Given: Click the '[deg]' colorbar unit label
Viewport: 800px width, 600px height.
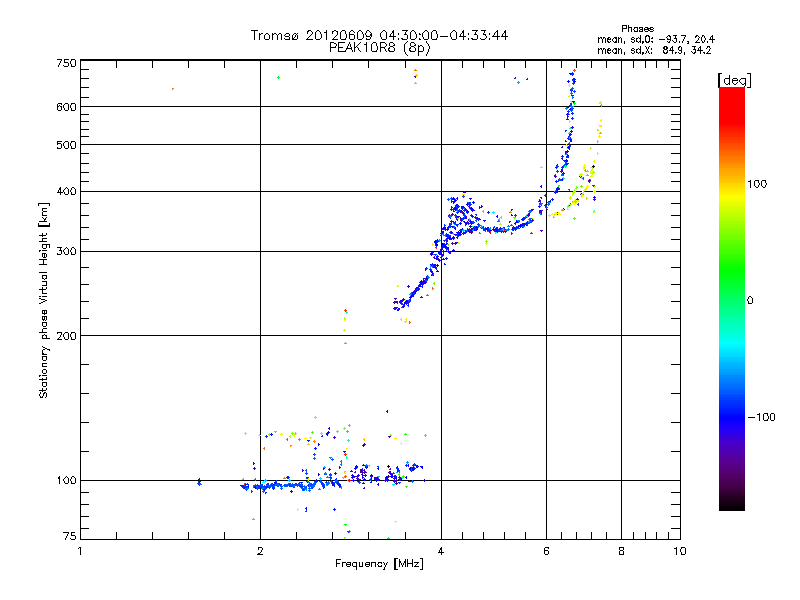Looking at the screenshot, I should pos(734,80).
